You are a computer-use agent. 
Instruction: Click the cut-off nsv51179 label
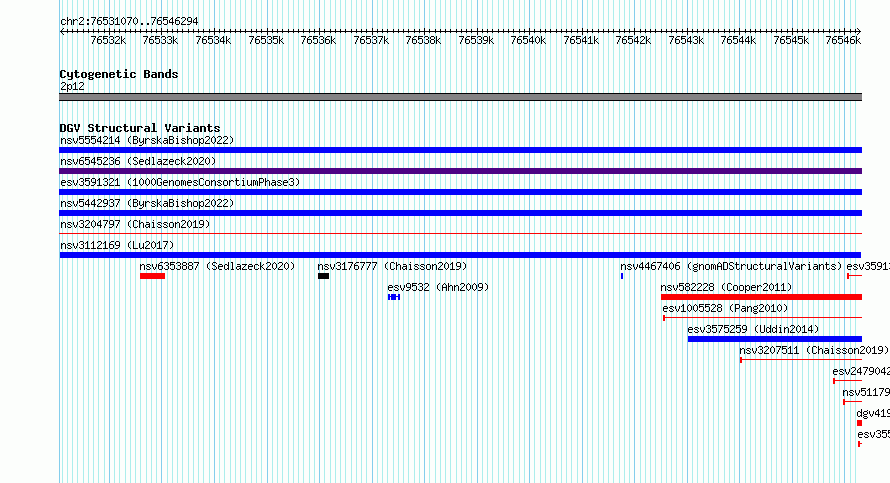[x=866, y=392]
